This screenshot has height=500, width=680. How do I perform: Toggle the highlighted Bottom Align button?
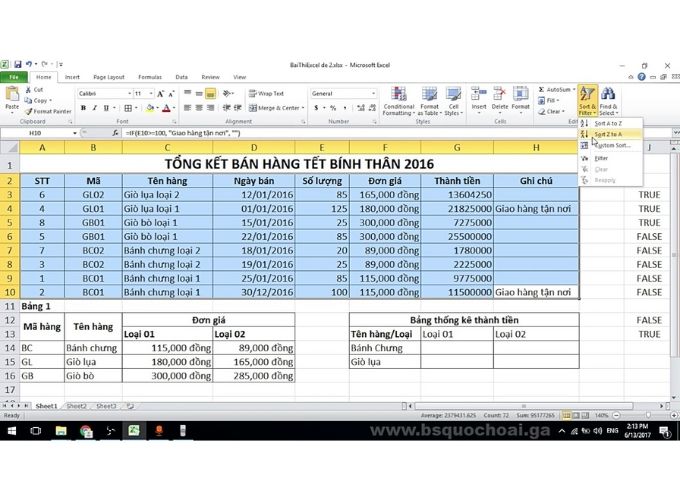click(210, 93)
